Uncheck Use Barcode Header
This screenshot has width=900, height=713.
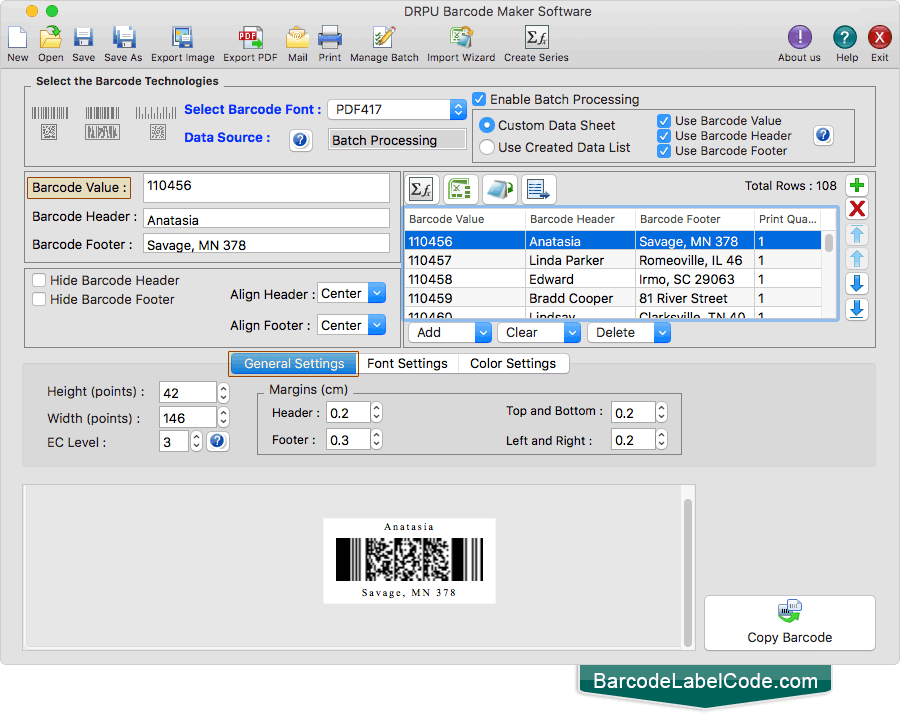tap(664, 135)
